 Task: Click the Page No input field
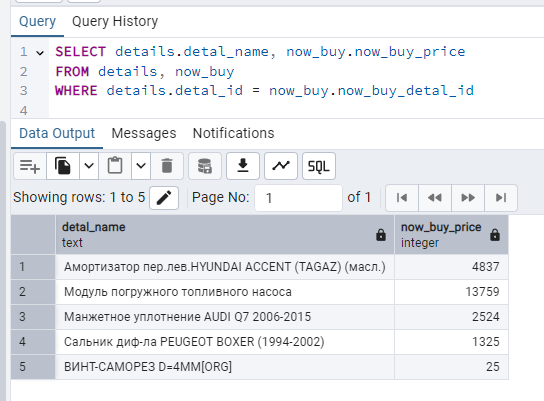pyautogui.click(x=298, y=198)
